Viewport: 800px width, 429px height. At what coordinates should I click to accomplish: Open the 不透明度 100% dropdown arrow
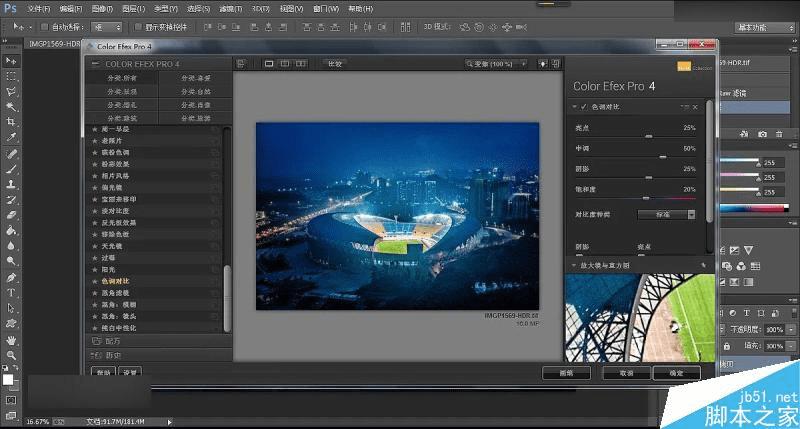tap(791, 330)
